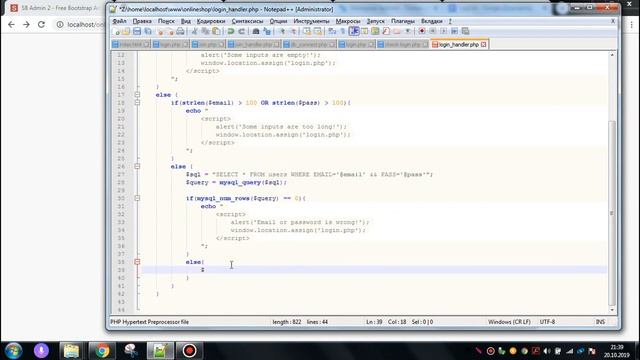Viewport: 640px width, 360px height.
Task: Open the Запуск menu
Action: (x=376, y=21)
